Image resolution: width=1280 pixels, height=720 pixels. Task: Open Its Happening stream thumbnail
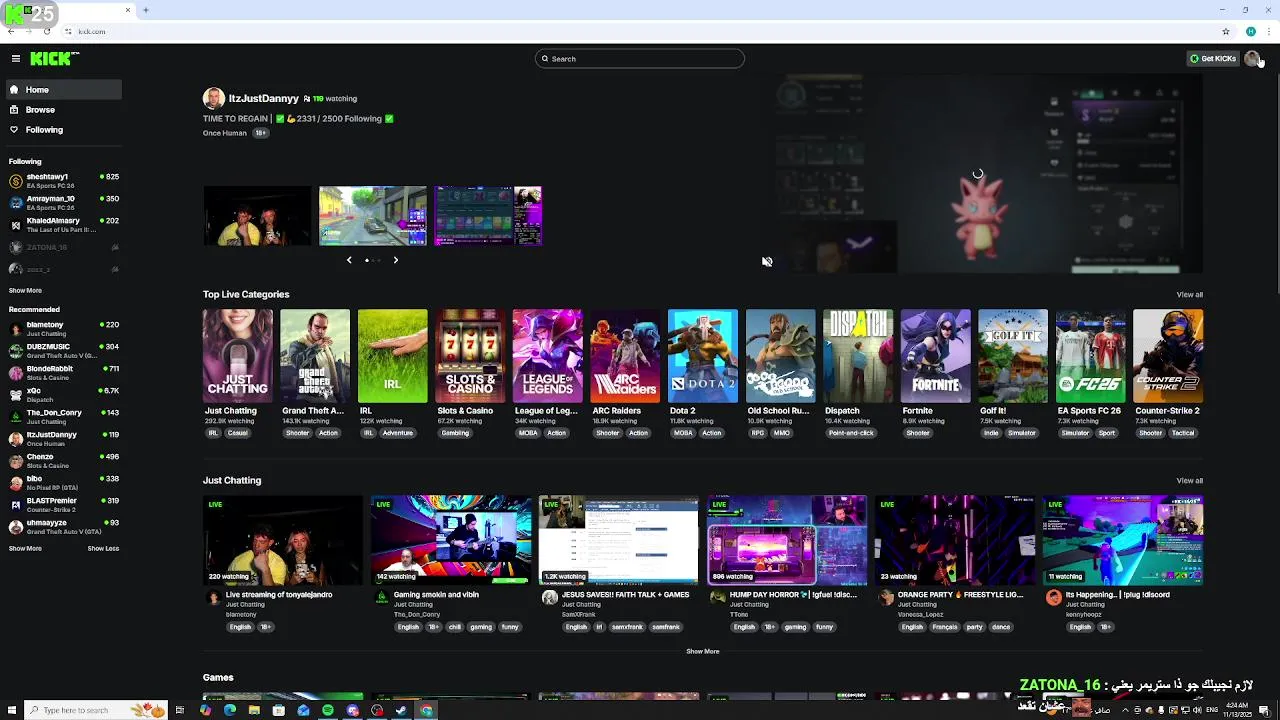click(x=1123, y=540)
